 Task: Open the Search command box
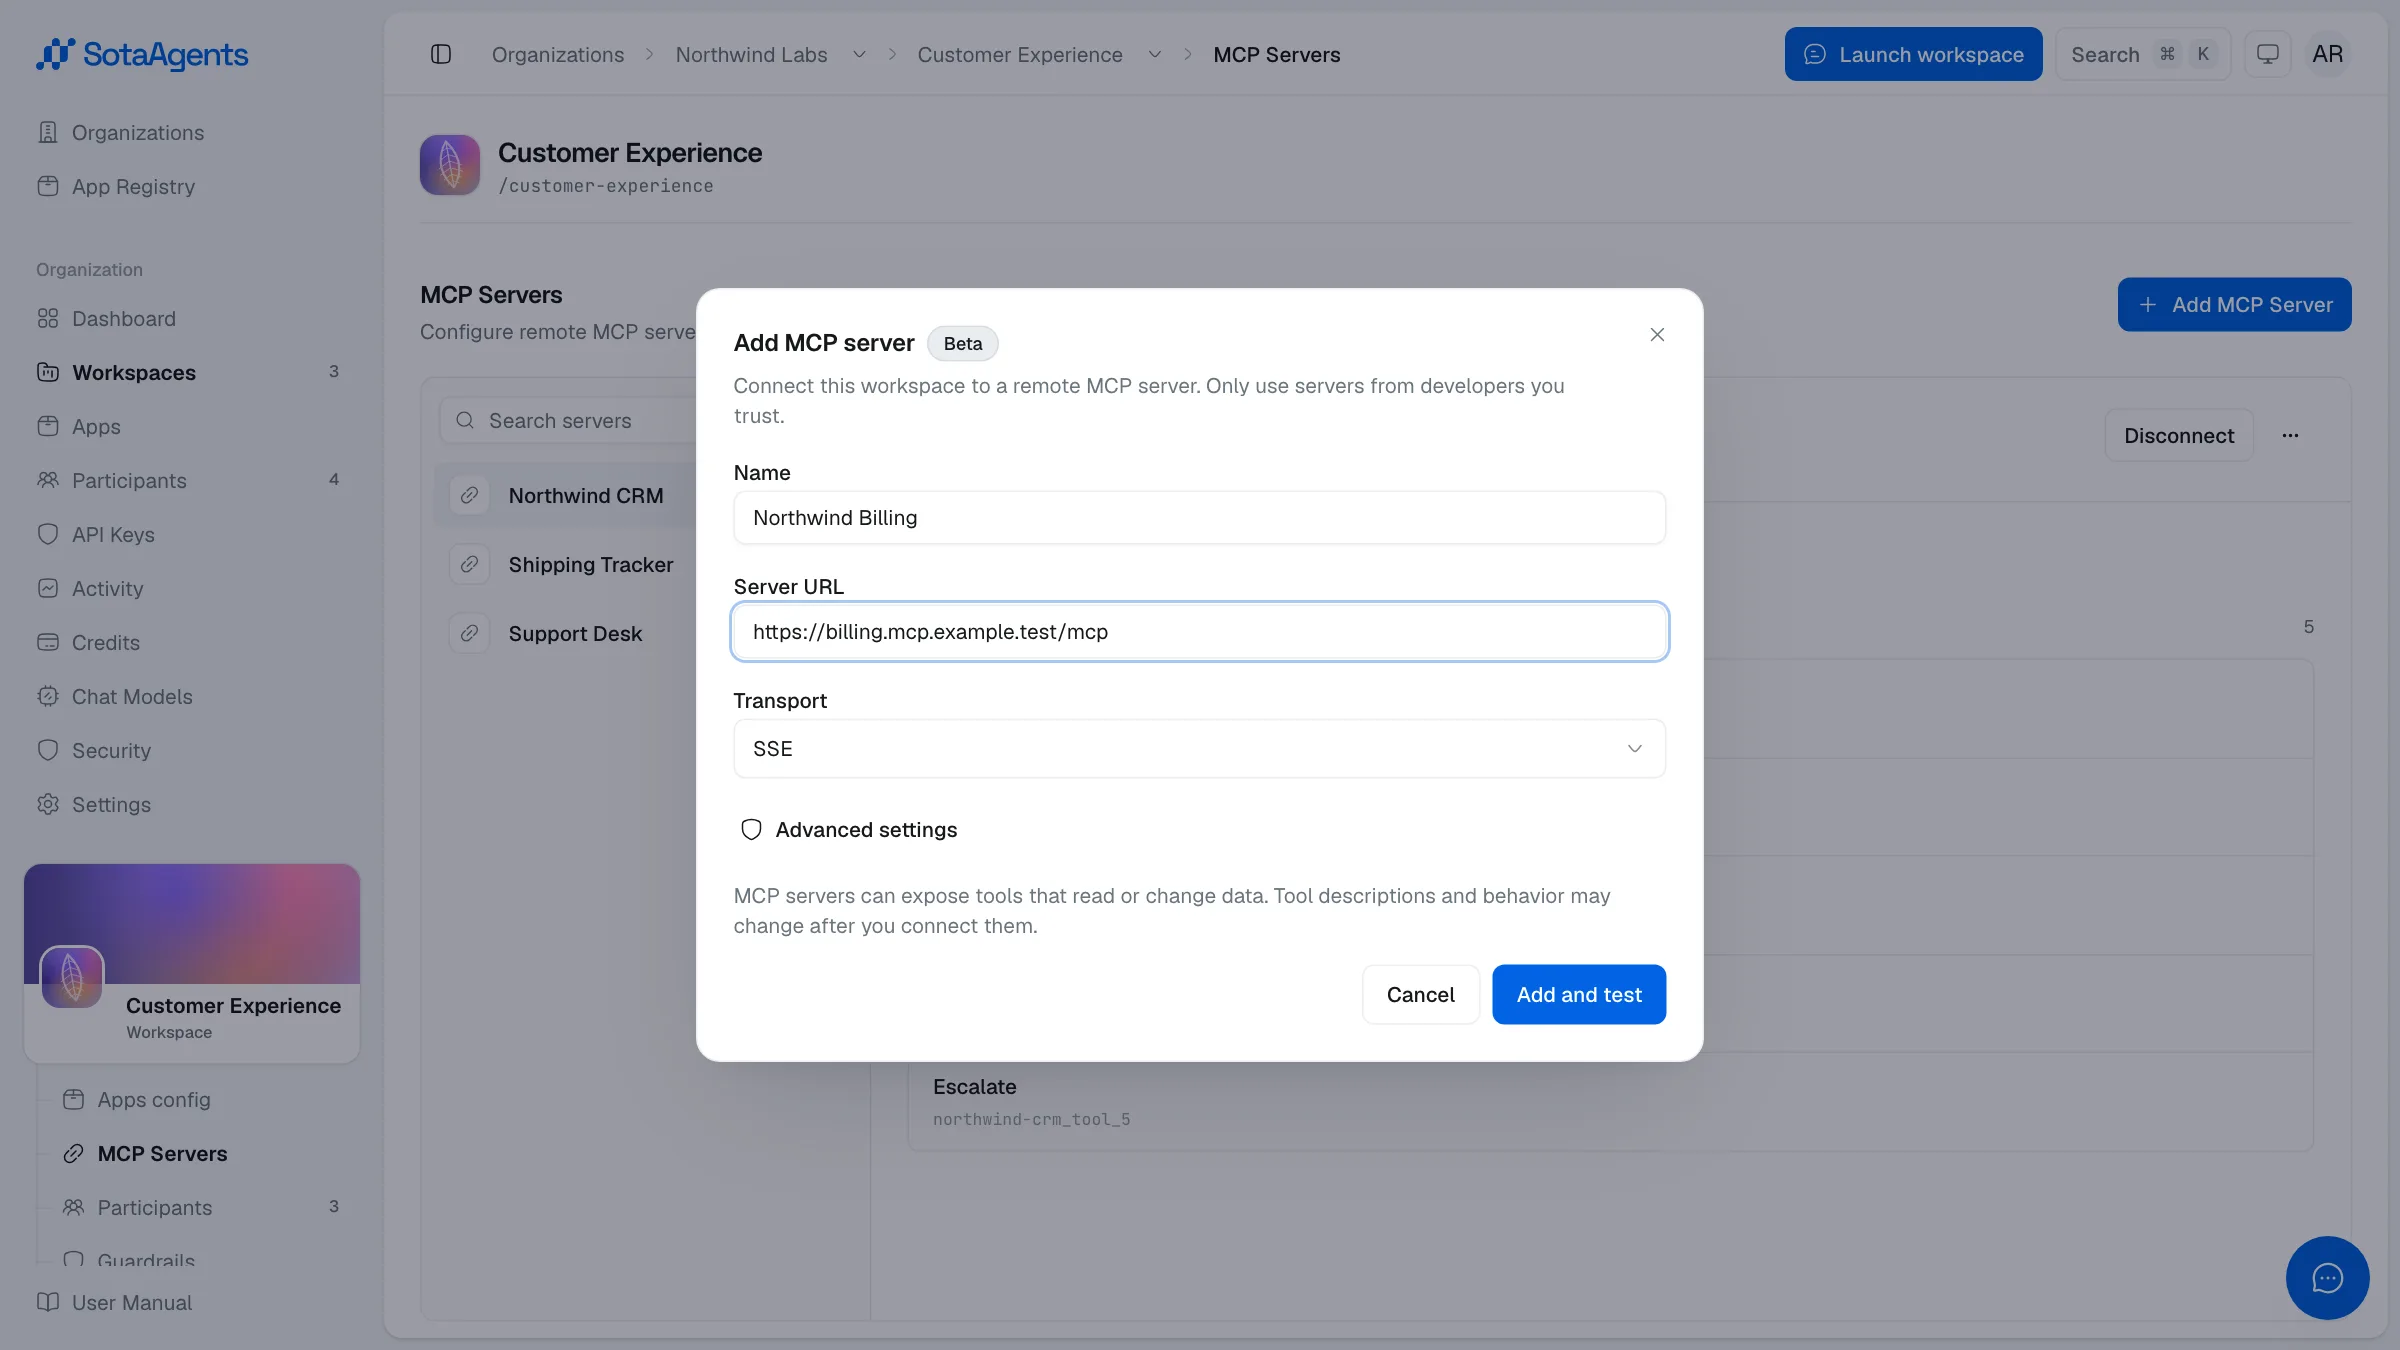coord(2142,54)
